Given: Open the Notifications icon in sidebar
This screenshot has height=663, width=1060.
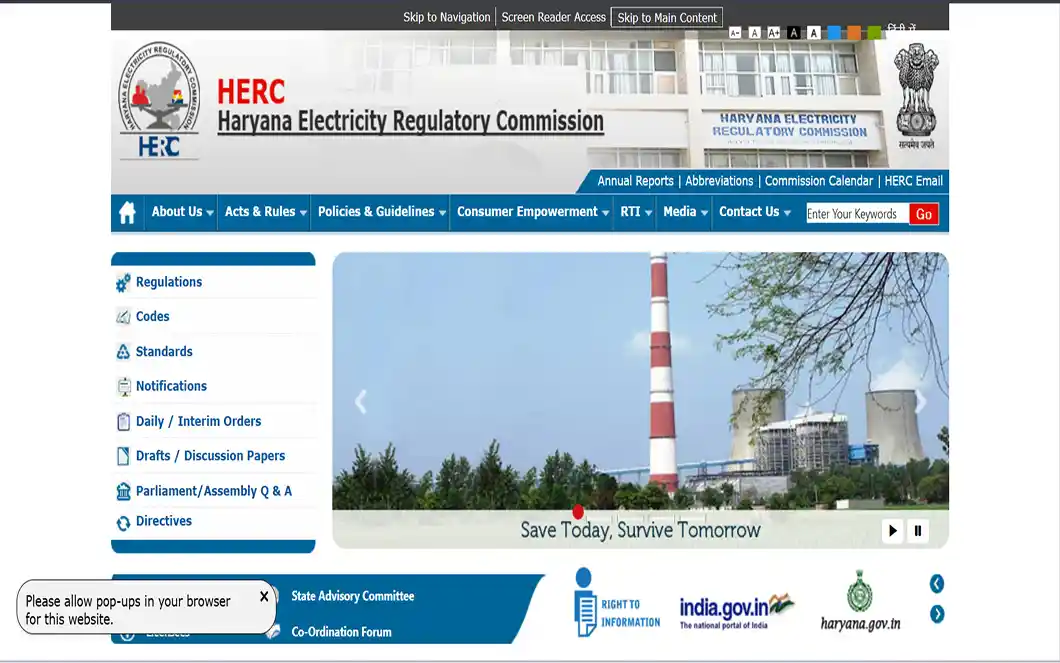Looking at the screenshot, I should (124, 387).
